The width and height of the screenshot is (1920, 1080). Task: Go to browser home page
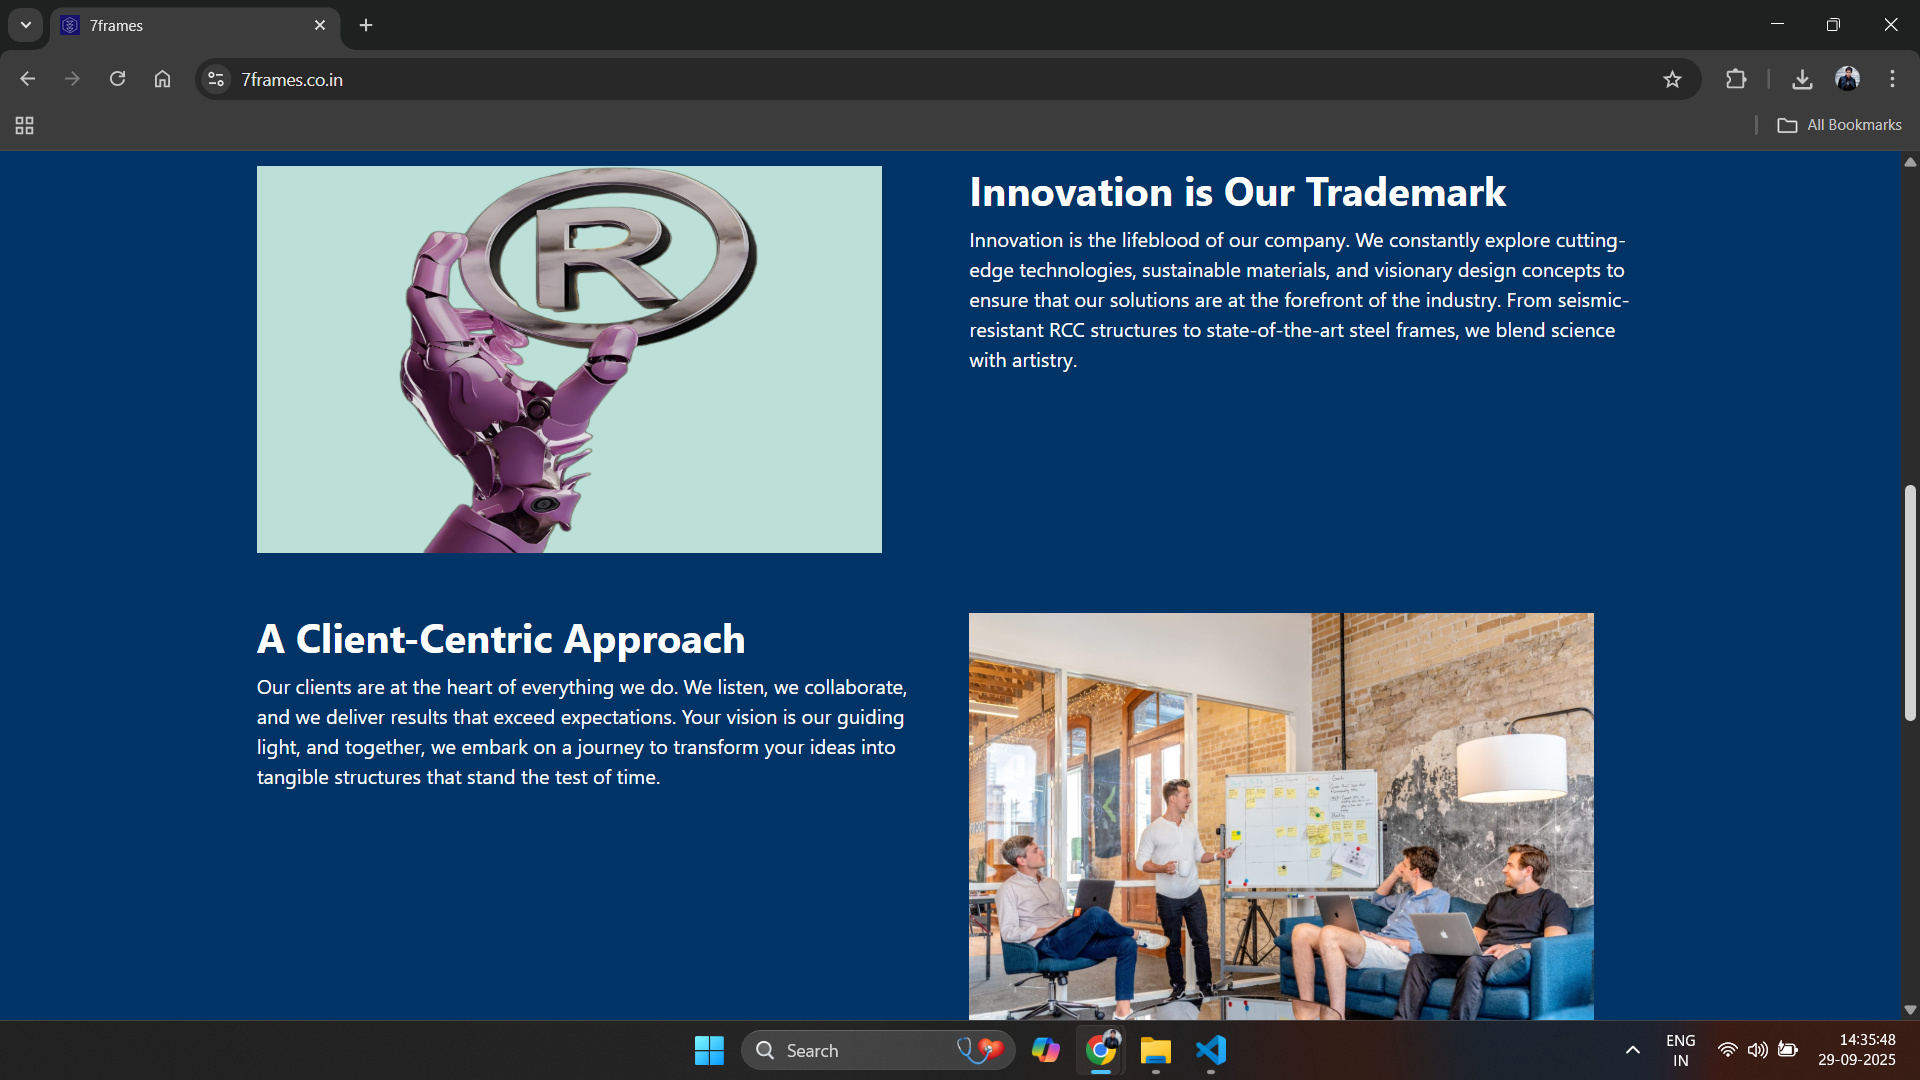pos(162,79)
